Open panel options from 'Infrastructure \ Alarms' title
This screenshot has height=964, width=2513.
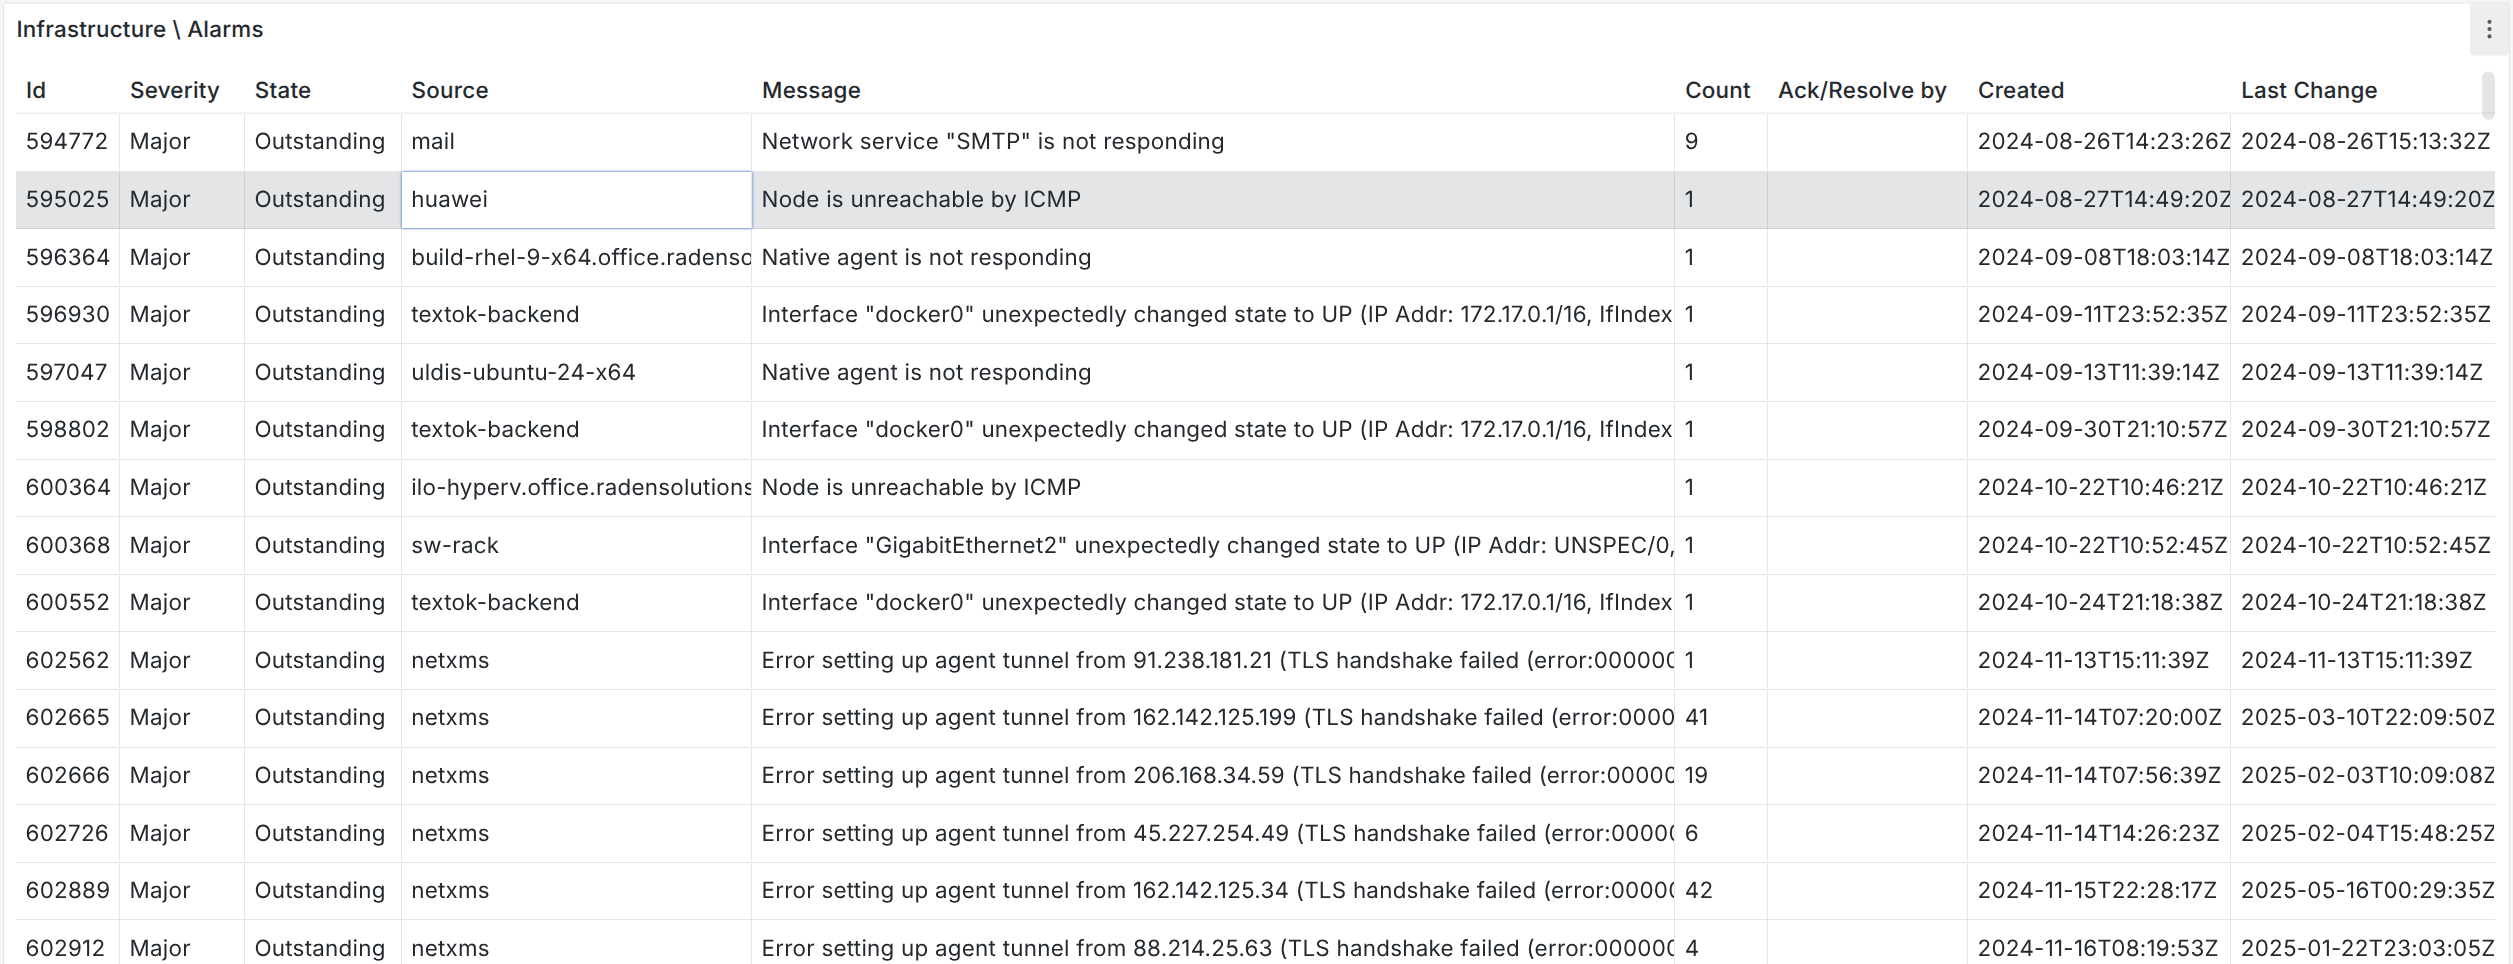pyautogui.click(x=139, y=29)
